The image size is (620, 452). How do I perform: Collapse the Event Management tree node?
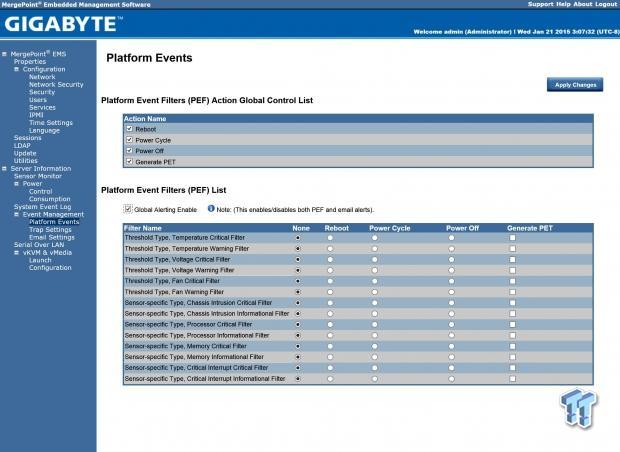pyautogui.click(x=17, y=214)
